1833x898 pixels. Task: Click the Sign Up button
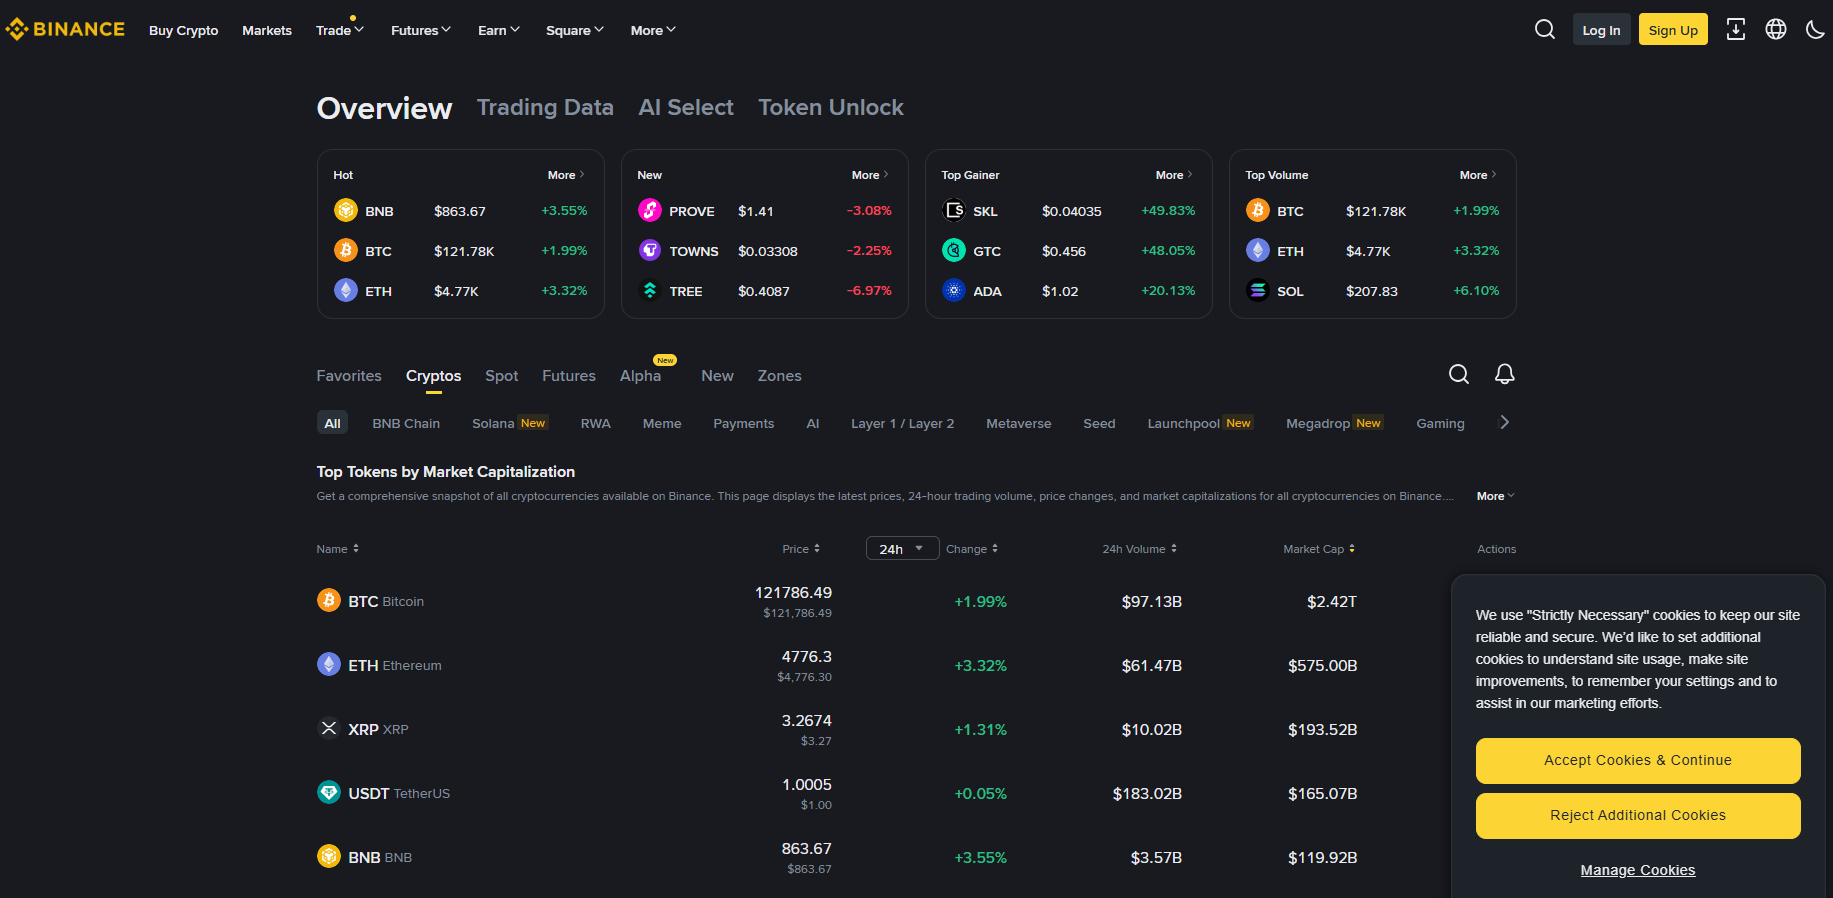pos(1673,30)
